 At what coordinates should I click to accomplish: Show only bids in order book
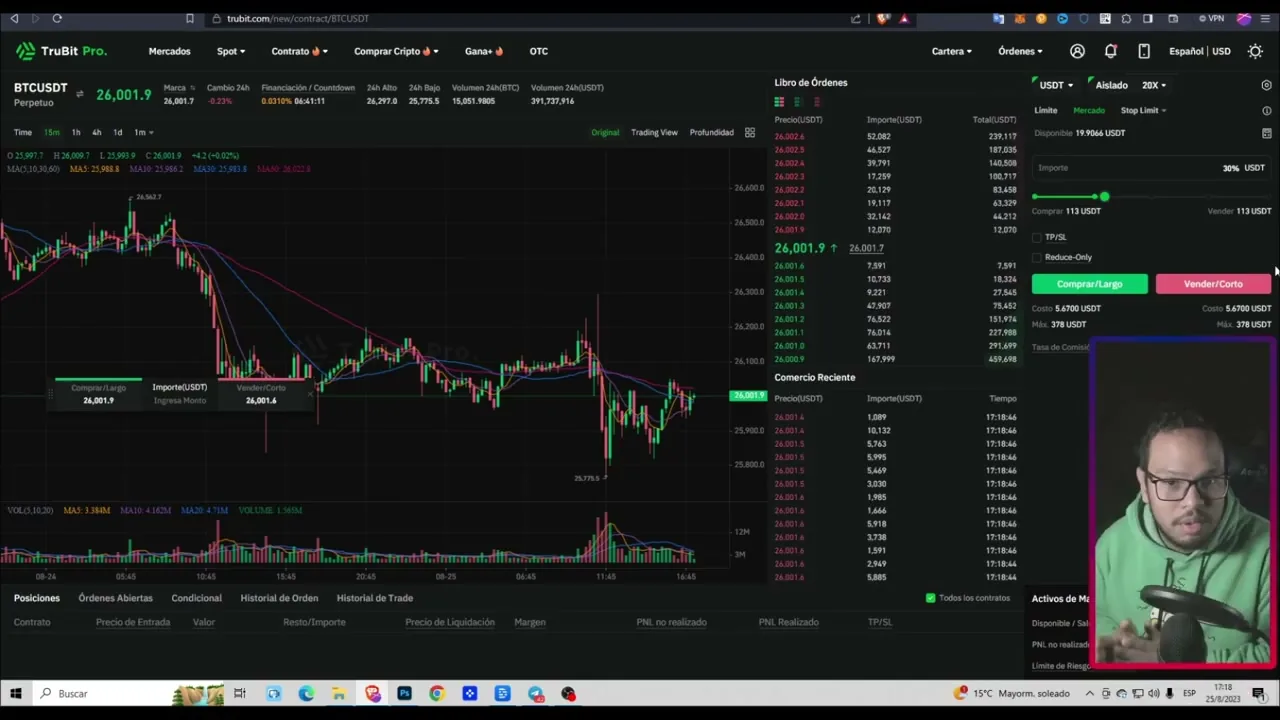click(798, 102)
